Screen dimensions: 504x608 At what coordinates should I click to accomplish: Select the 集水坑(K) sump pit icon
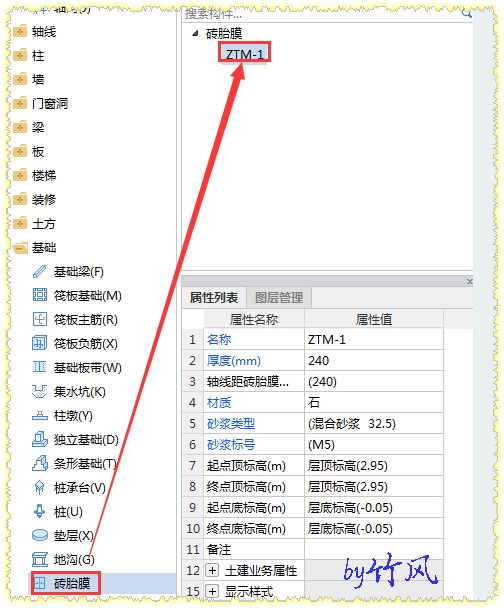coord(39,391)
